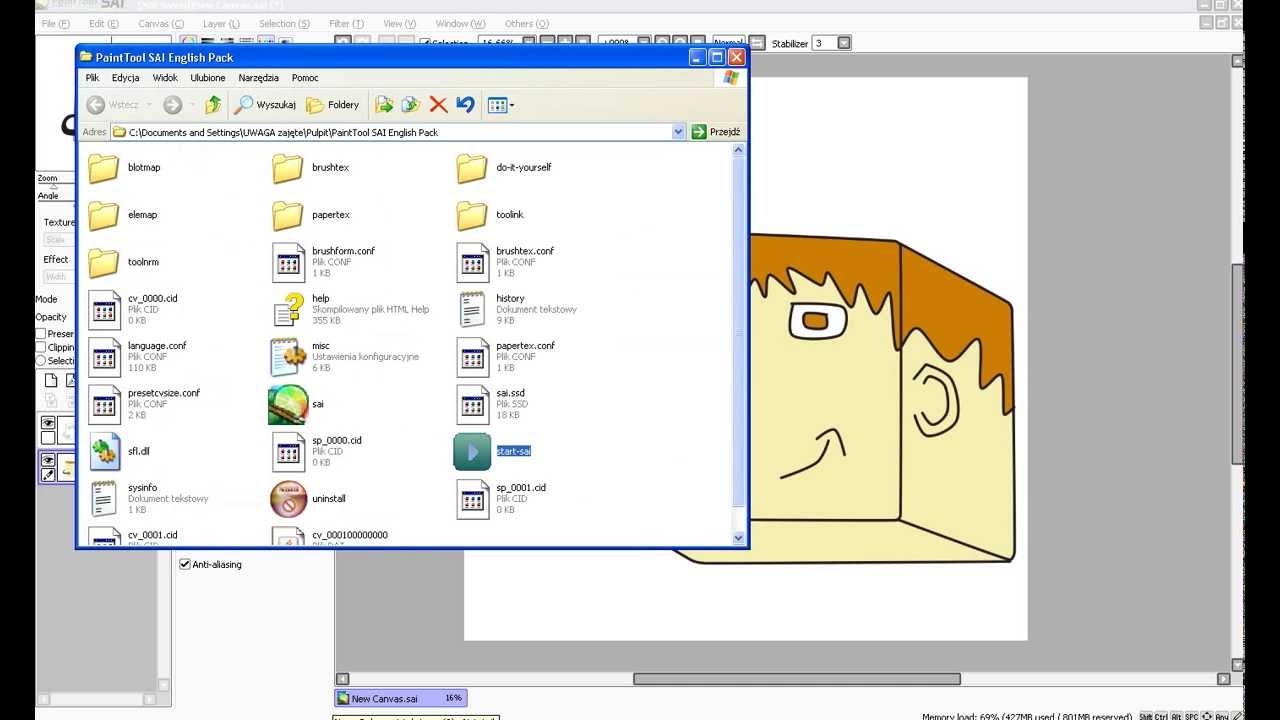The height and width of the screenshot is (720, 1280).
Task: Select the uninstall program icon
Action: 288,498
